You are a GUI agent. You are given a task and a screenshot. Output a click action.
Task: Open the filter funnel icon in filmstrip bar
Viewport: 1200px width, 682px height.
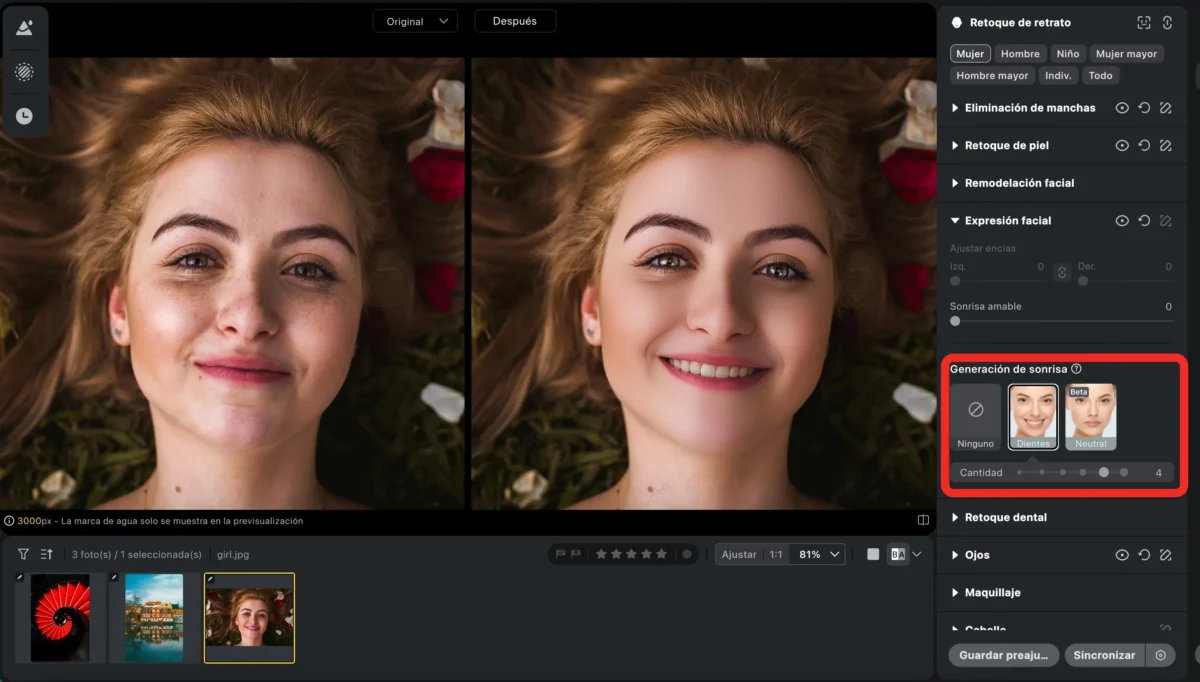[23, 553]
